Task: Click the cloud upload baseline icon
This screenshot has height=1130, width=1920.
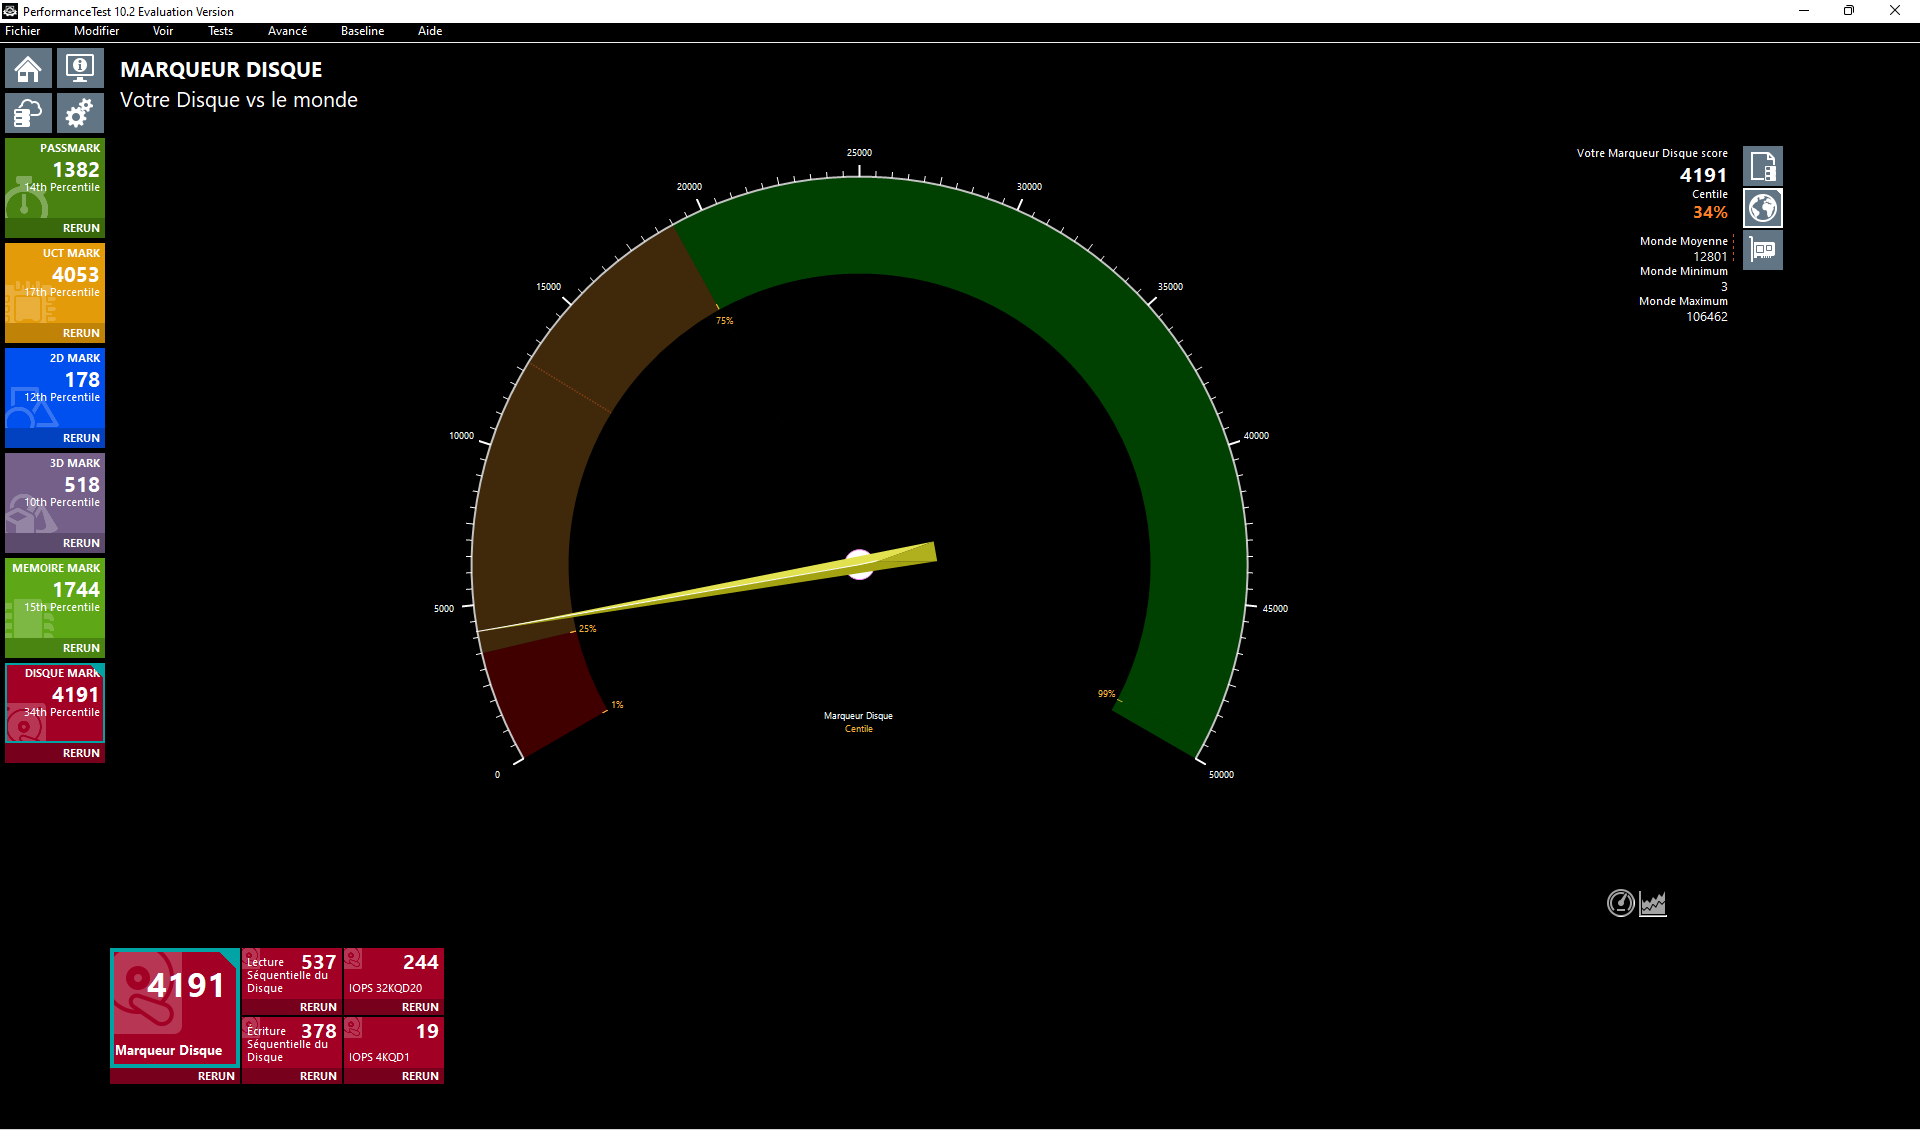Action: (28, 113)
